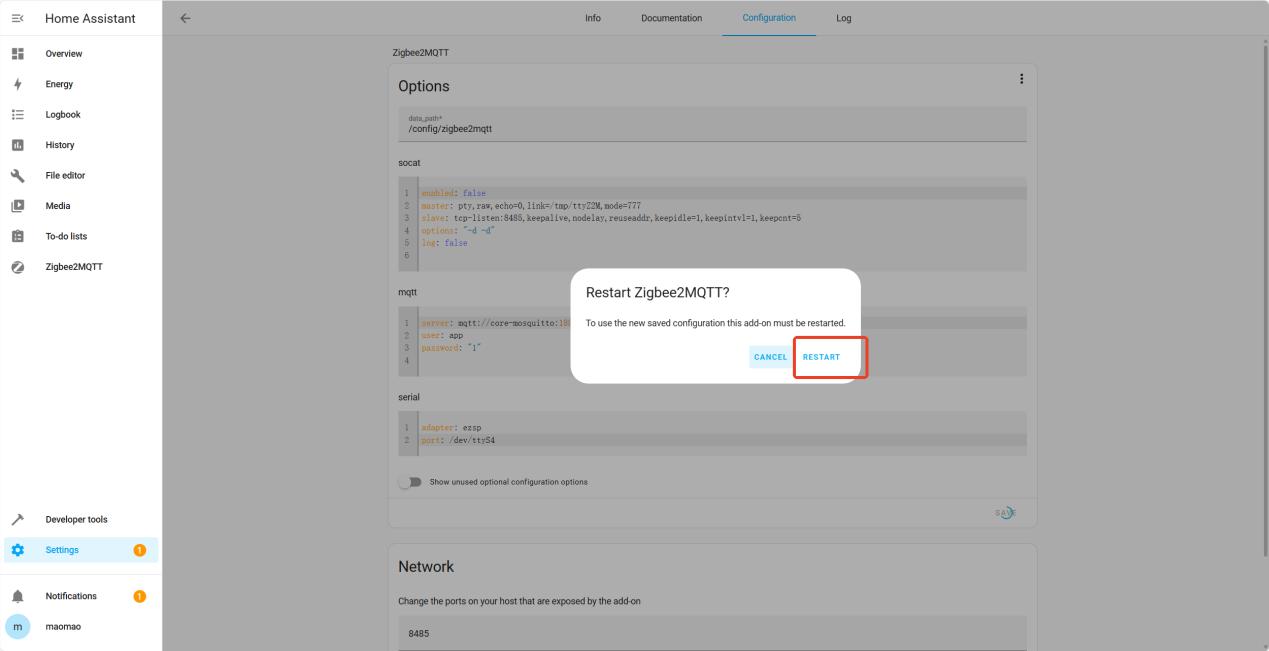Click the Notifications count badge
This screenshot has width=1269, height=651.
coord(139,596)
